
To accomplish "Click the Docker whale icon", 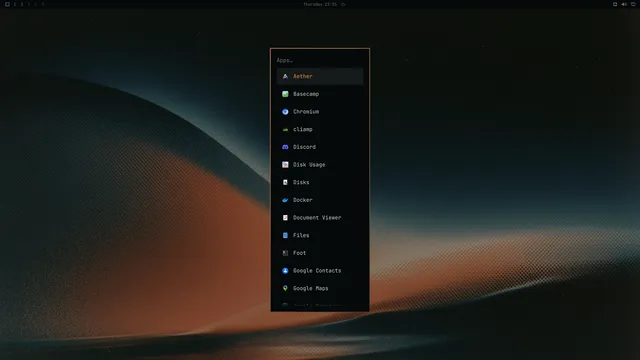I will click(x=285, y=200).
